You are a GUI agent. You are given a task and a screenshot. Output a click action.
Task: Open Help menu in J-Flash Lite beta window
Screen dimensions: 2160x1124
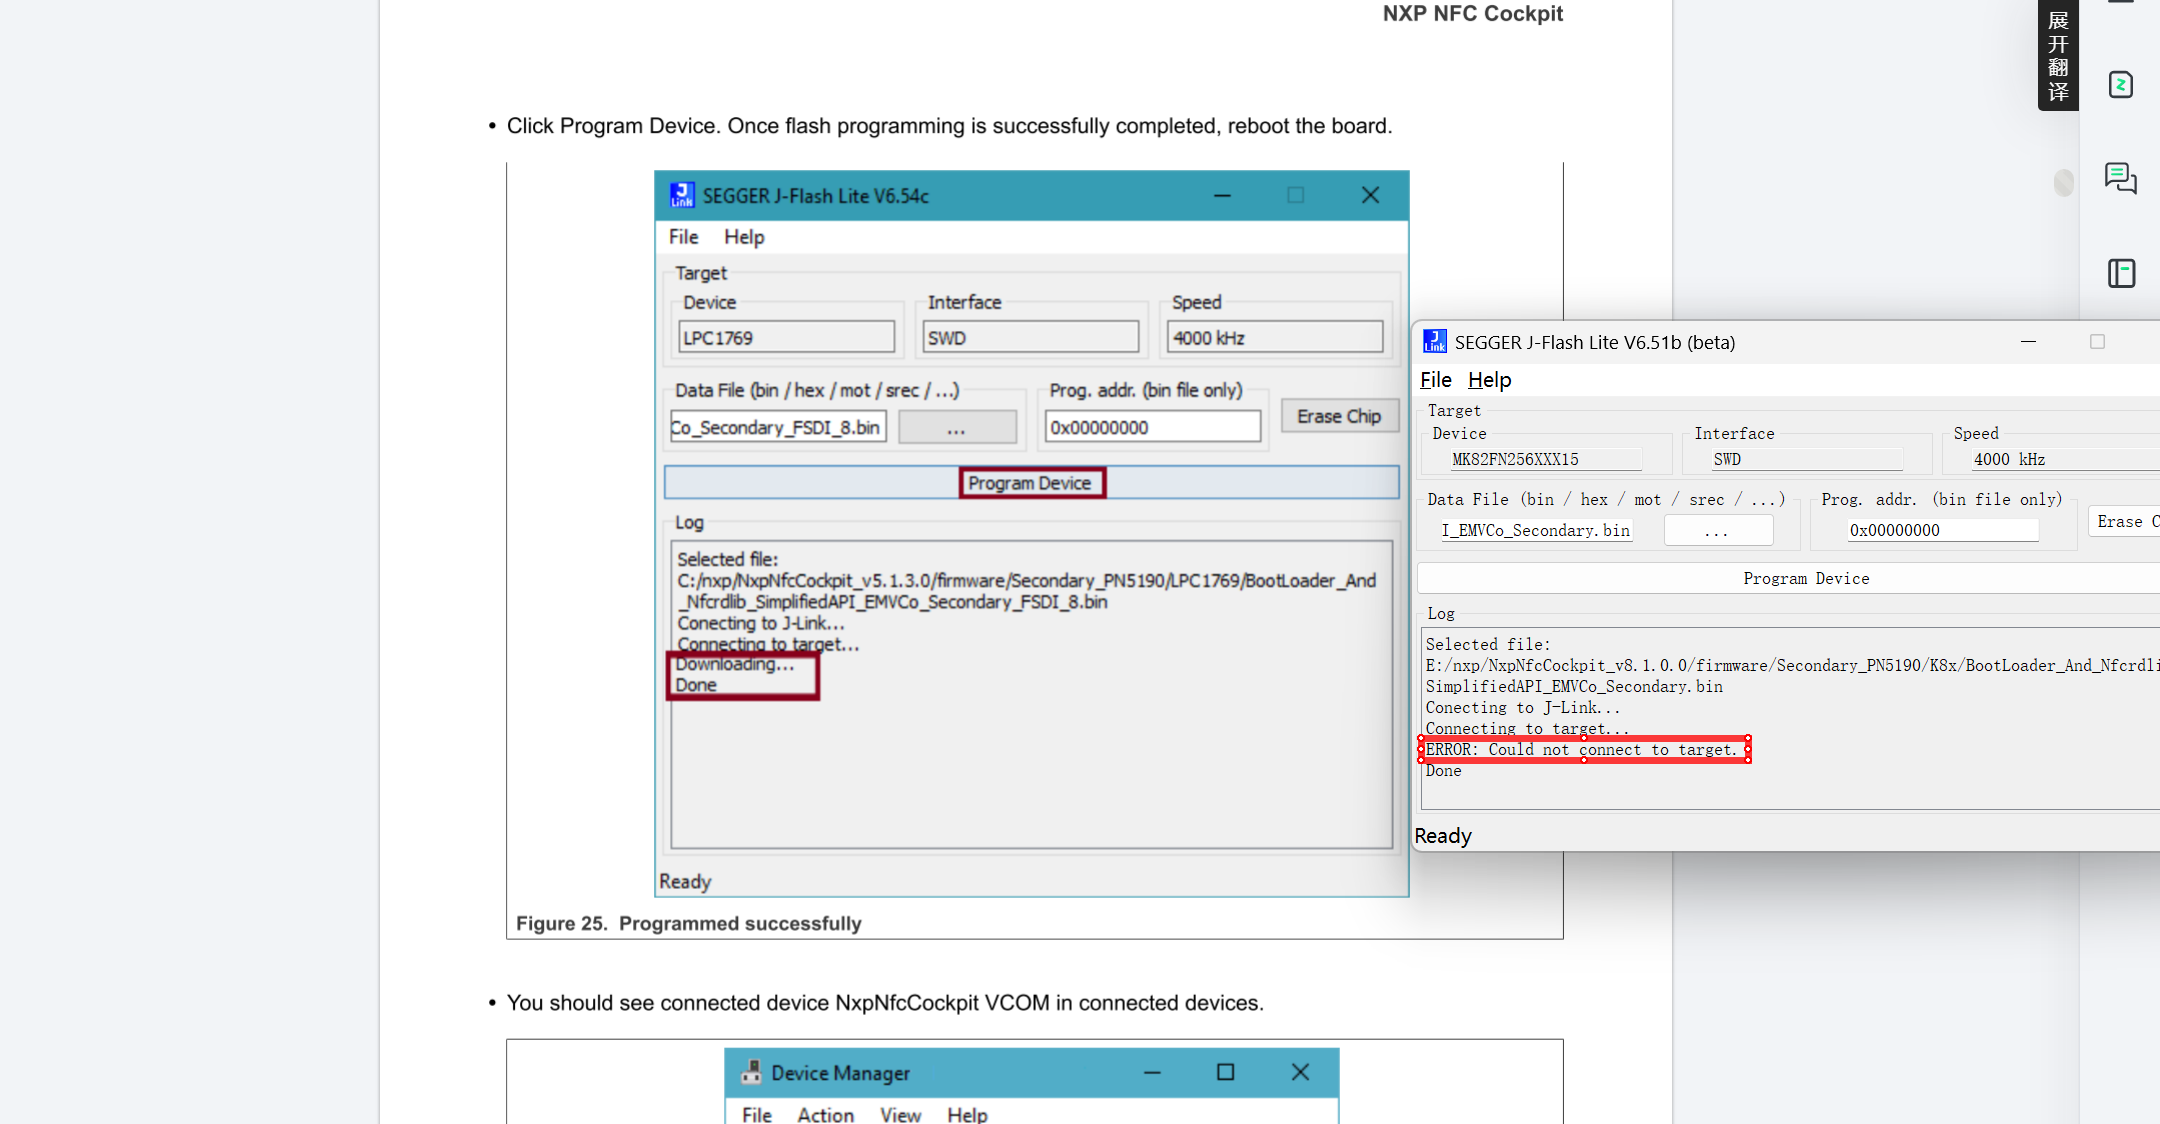pyautogui.click(x=1489, y=380)
